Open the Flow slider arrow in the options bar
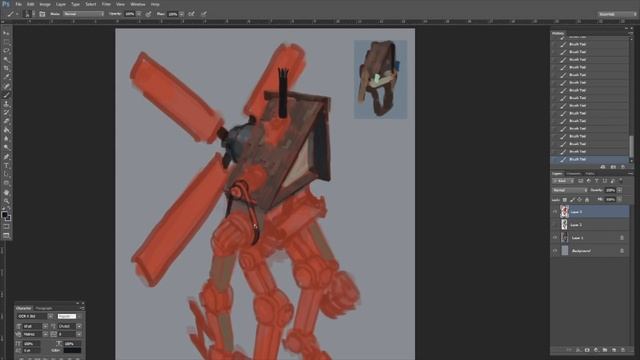 181,14
